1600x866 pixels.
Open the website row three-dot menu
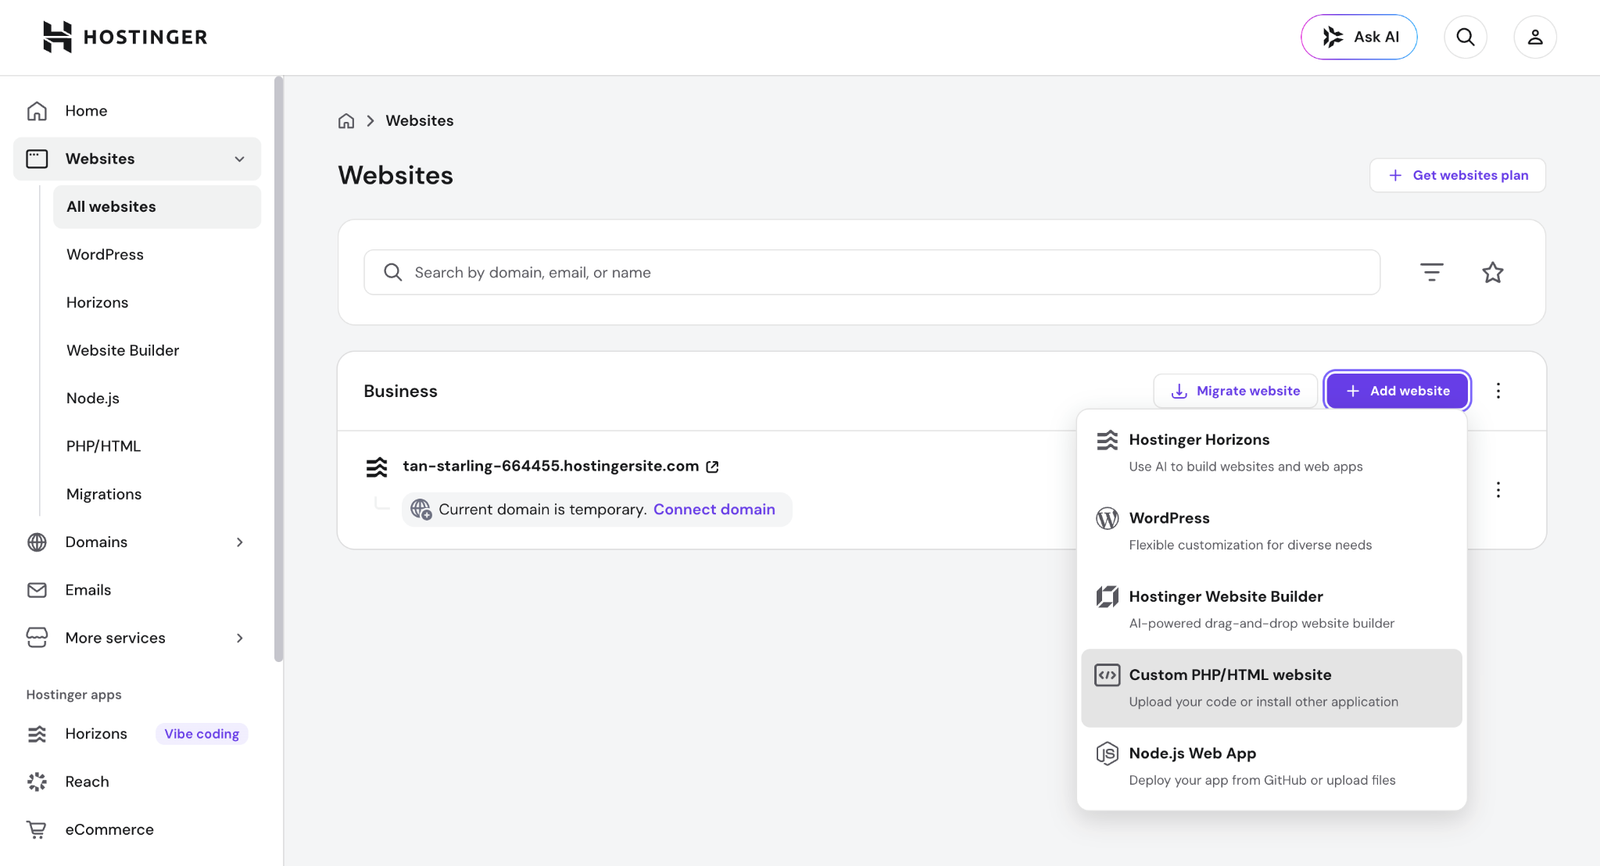1498,490
